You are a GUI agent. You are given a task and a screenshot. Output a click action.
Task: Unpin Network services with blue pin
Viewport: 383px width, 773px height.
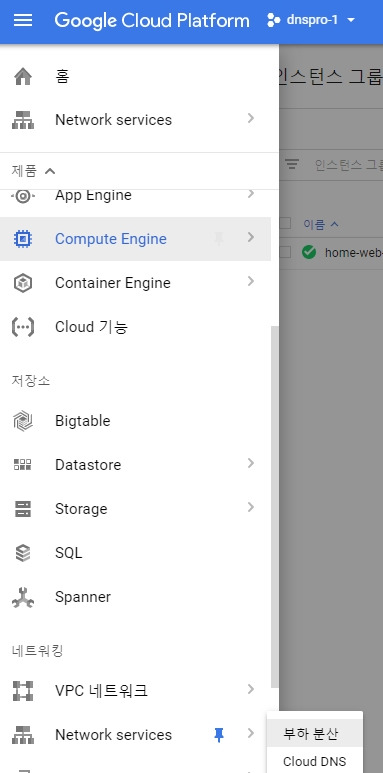click(x=219, y=735)
